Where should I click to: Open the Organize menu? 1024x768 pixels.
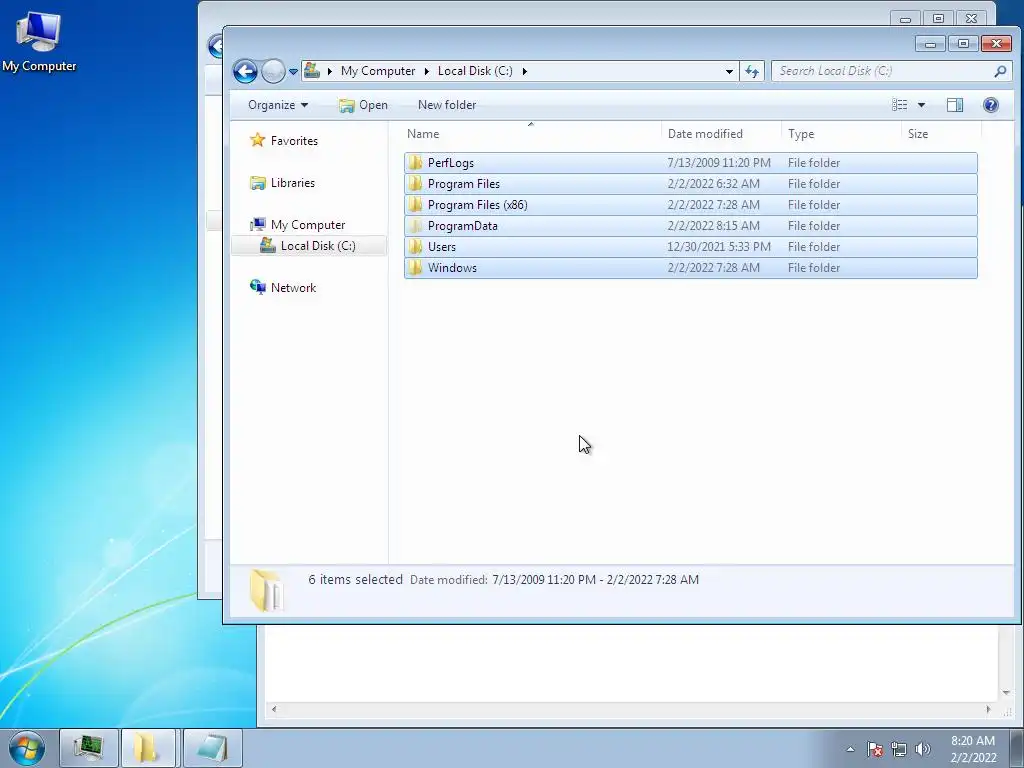tap(278, 105)
